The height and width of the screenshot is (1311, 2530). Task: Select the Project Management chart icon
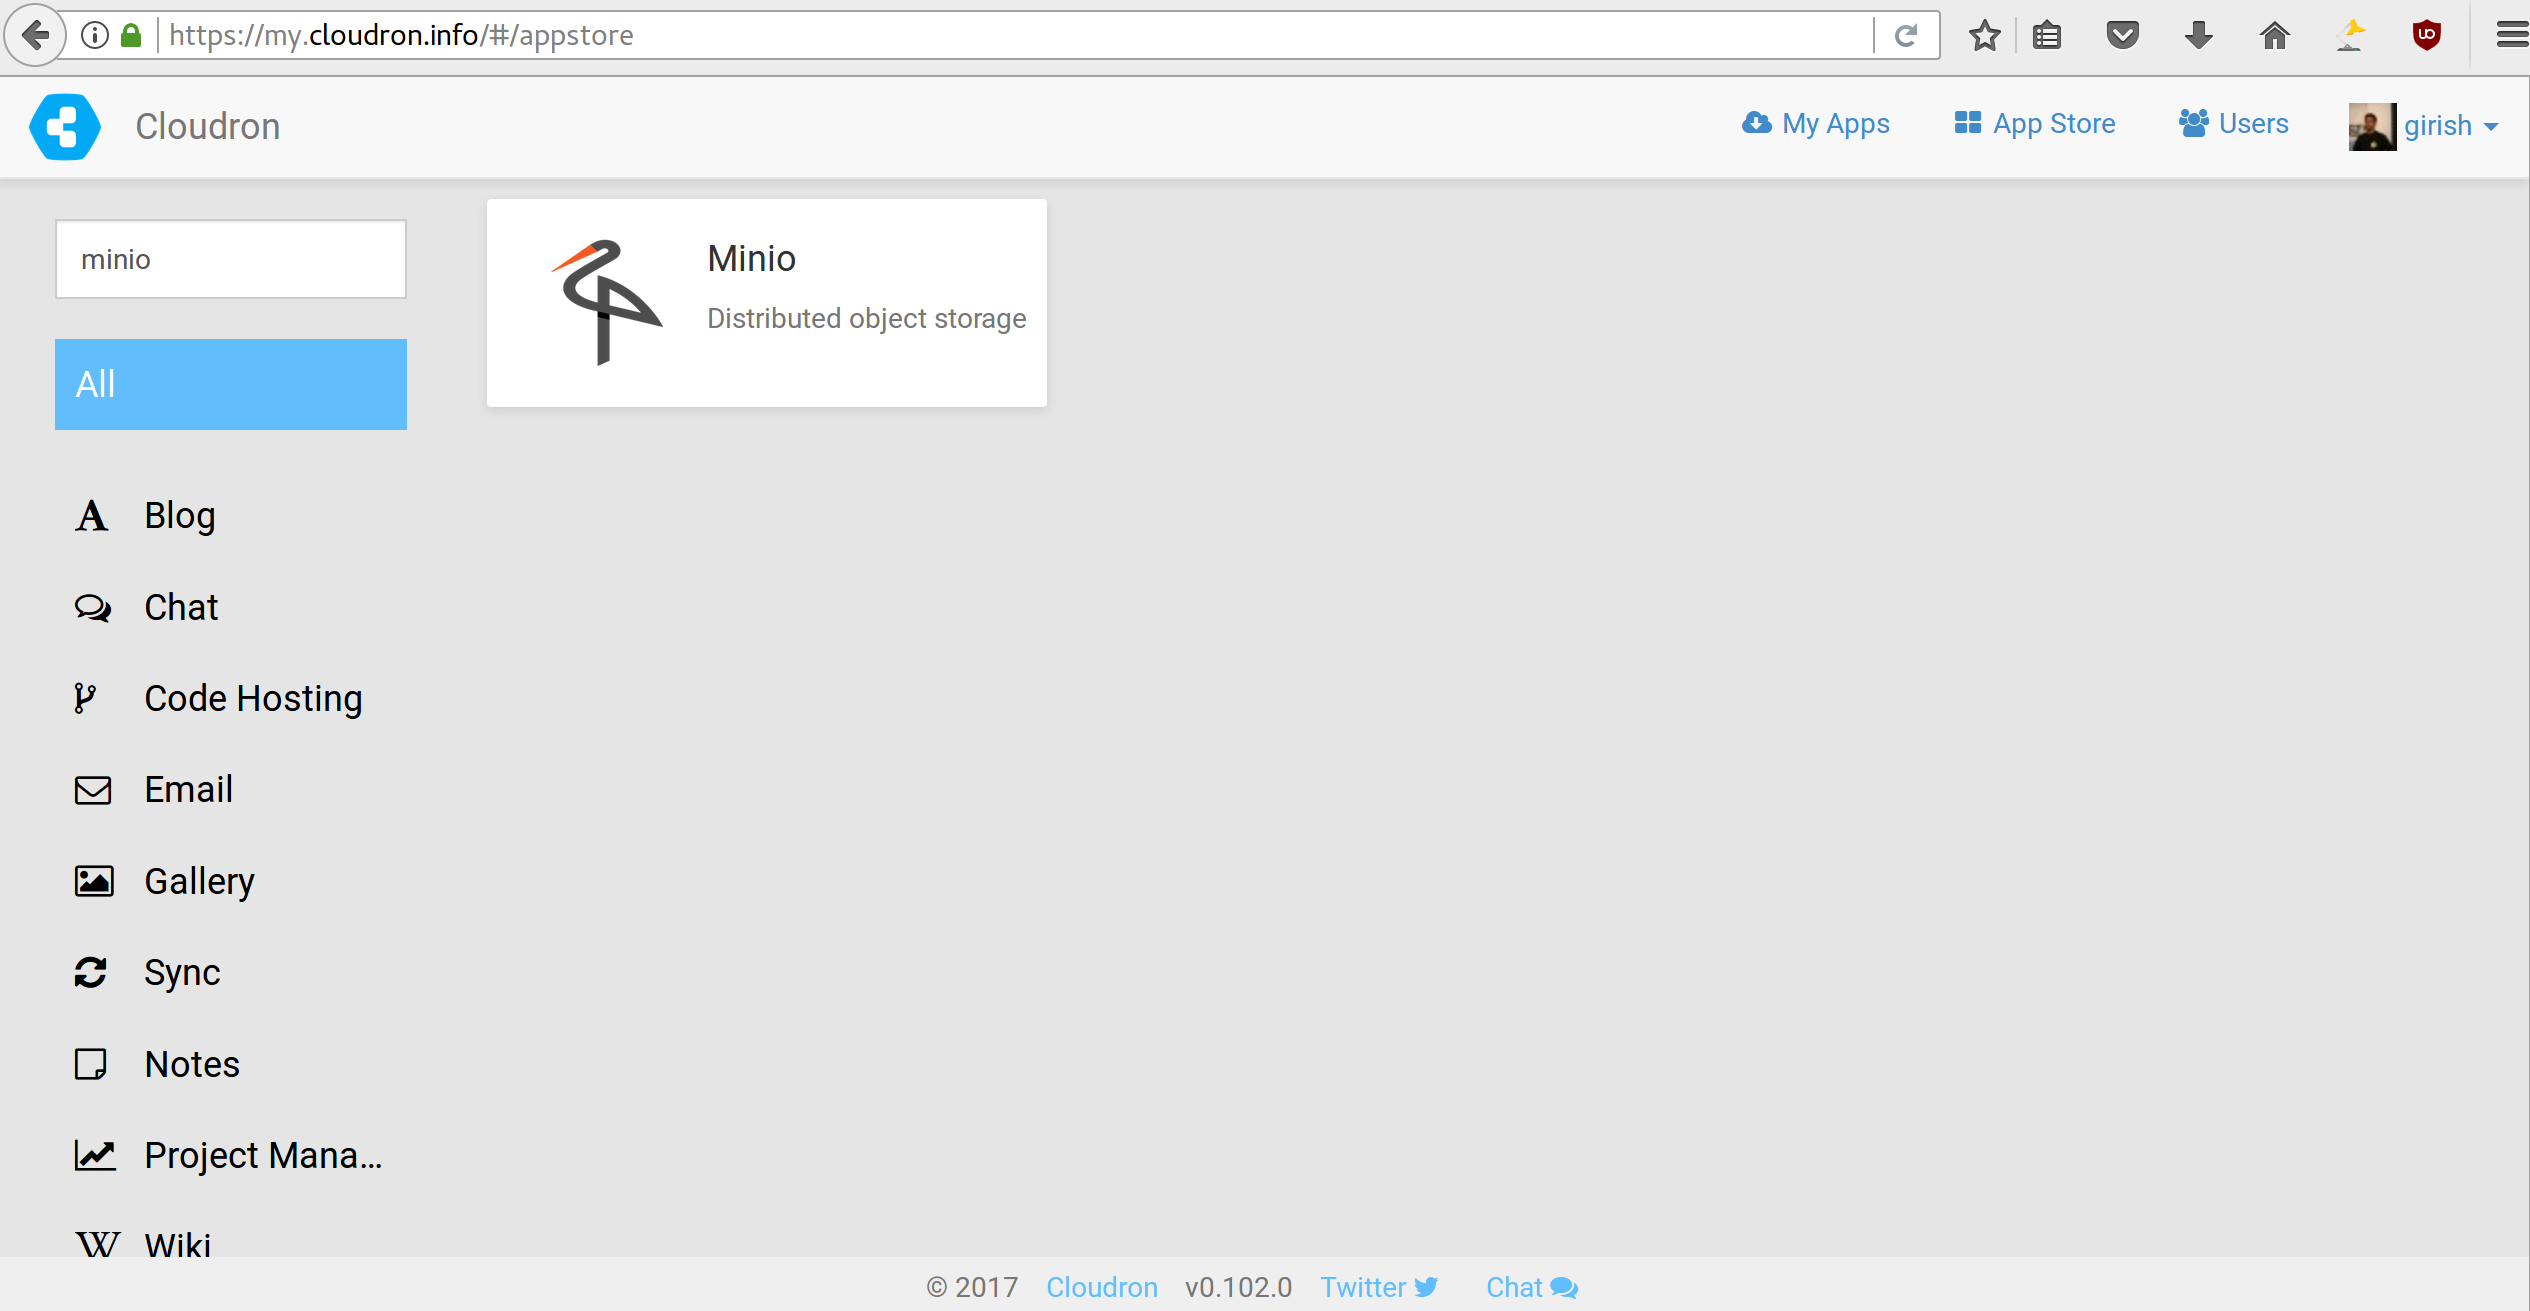(95, 1155)
